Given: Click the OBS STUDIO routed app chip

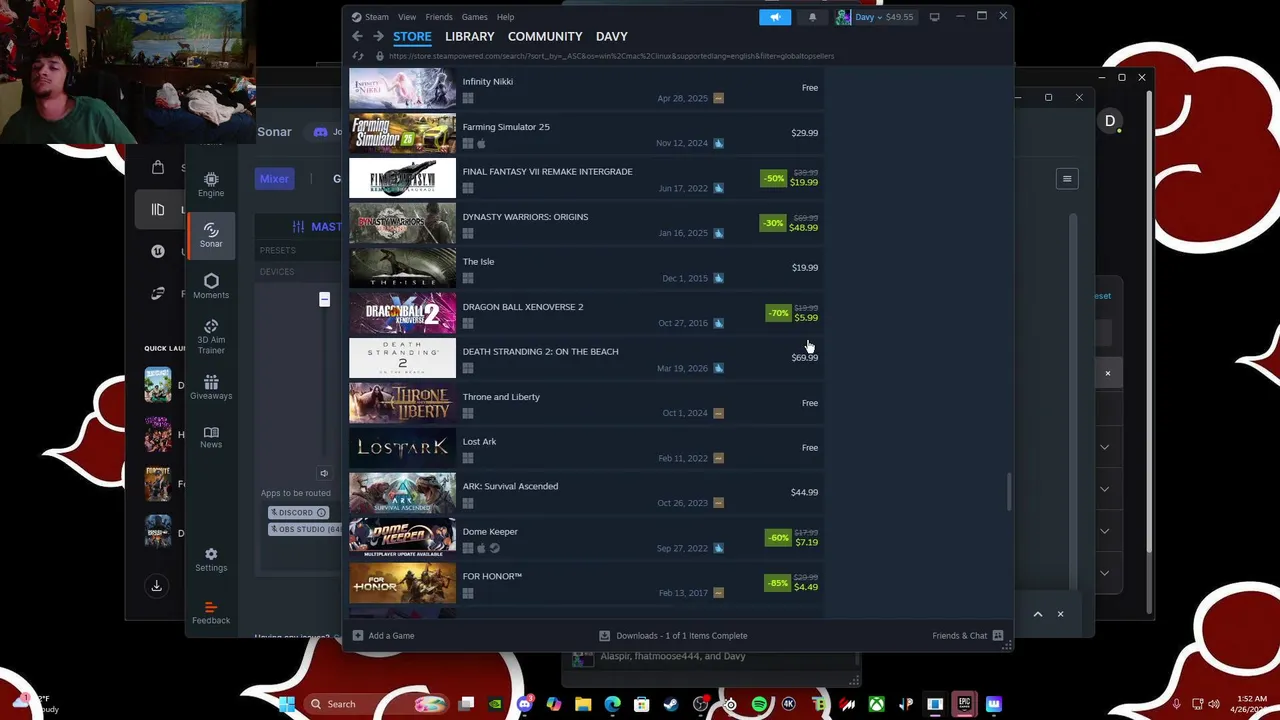Looking at the screenshot, I should point(305,529).
